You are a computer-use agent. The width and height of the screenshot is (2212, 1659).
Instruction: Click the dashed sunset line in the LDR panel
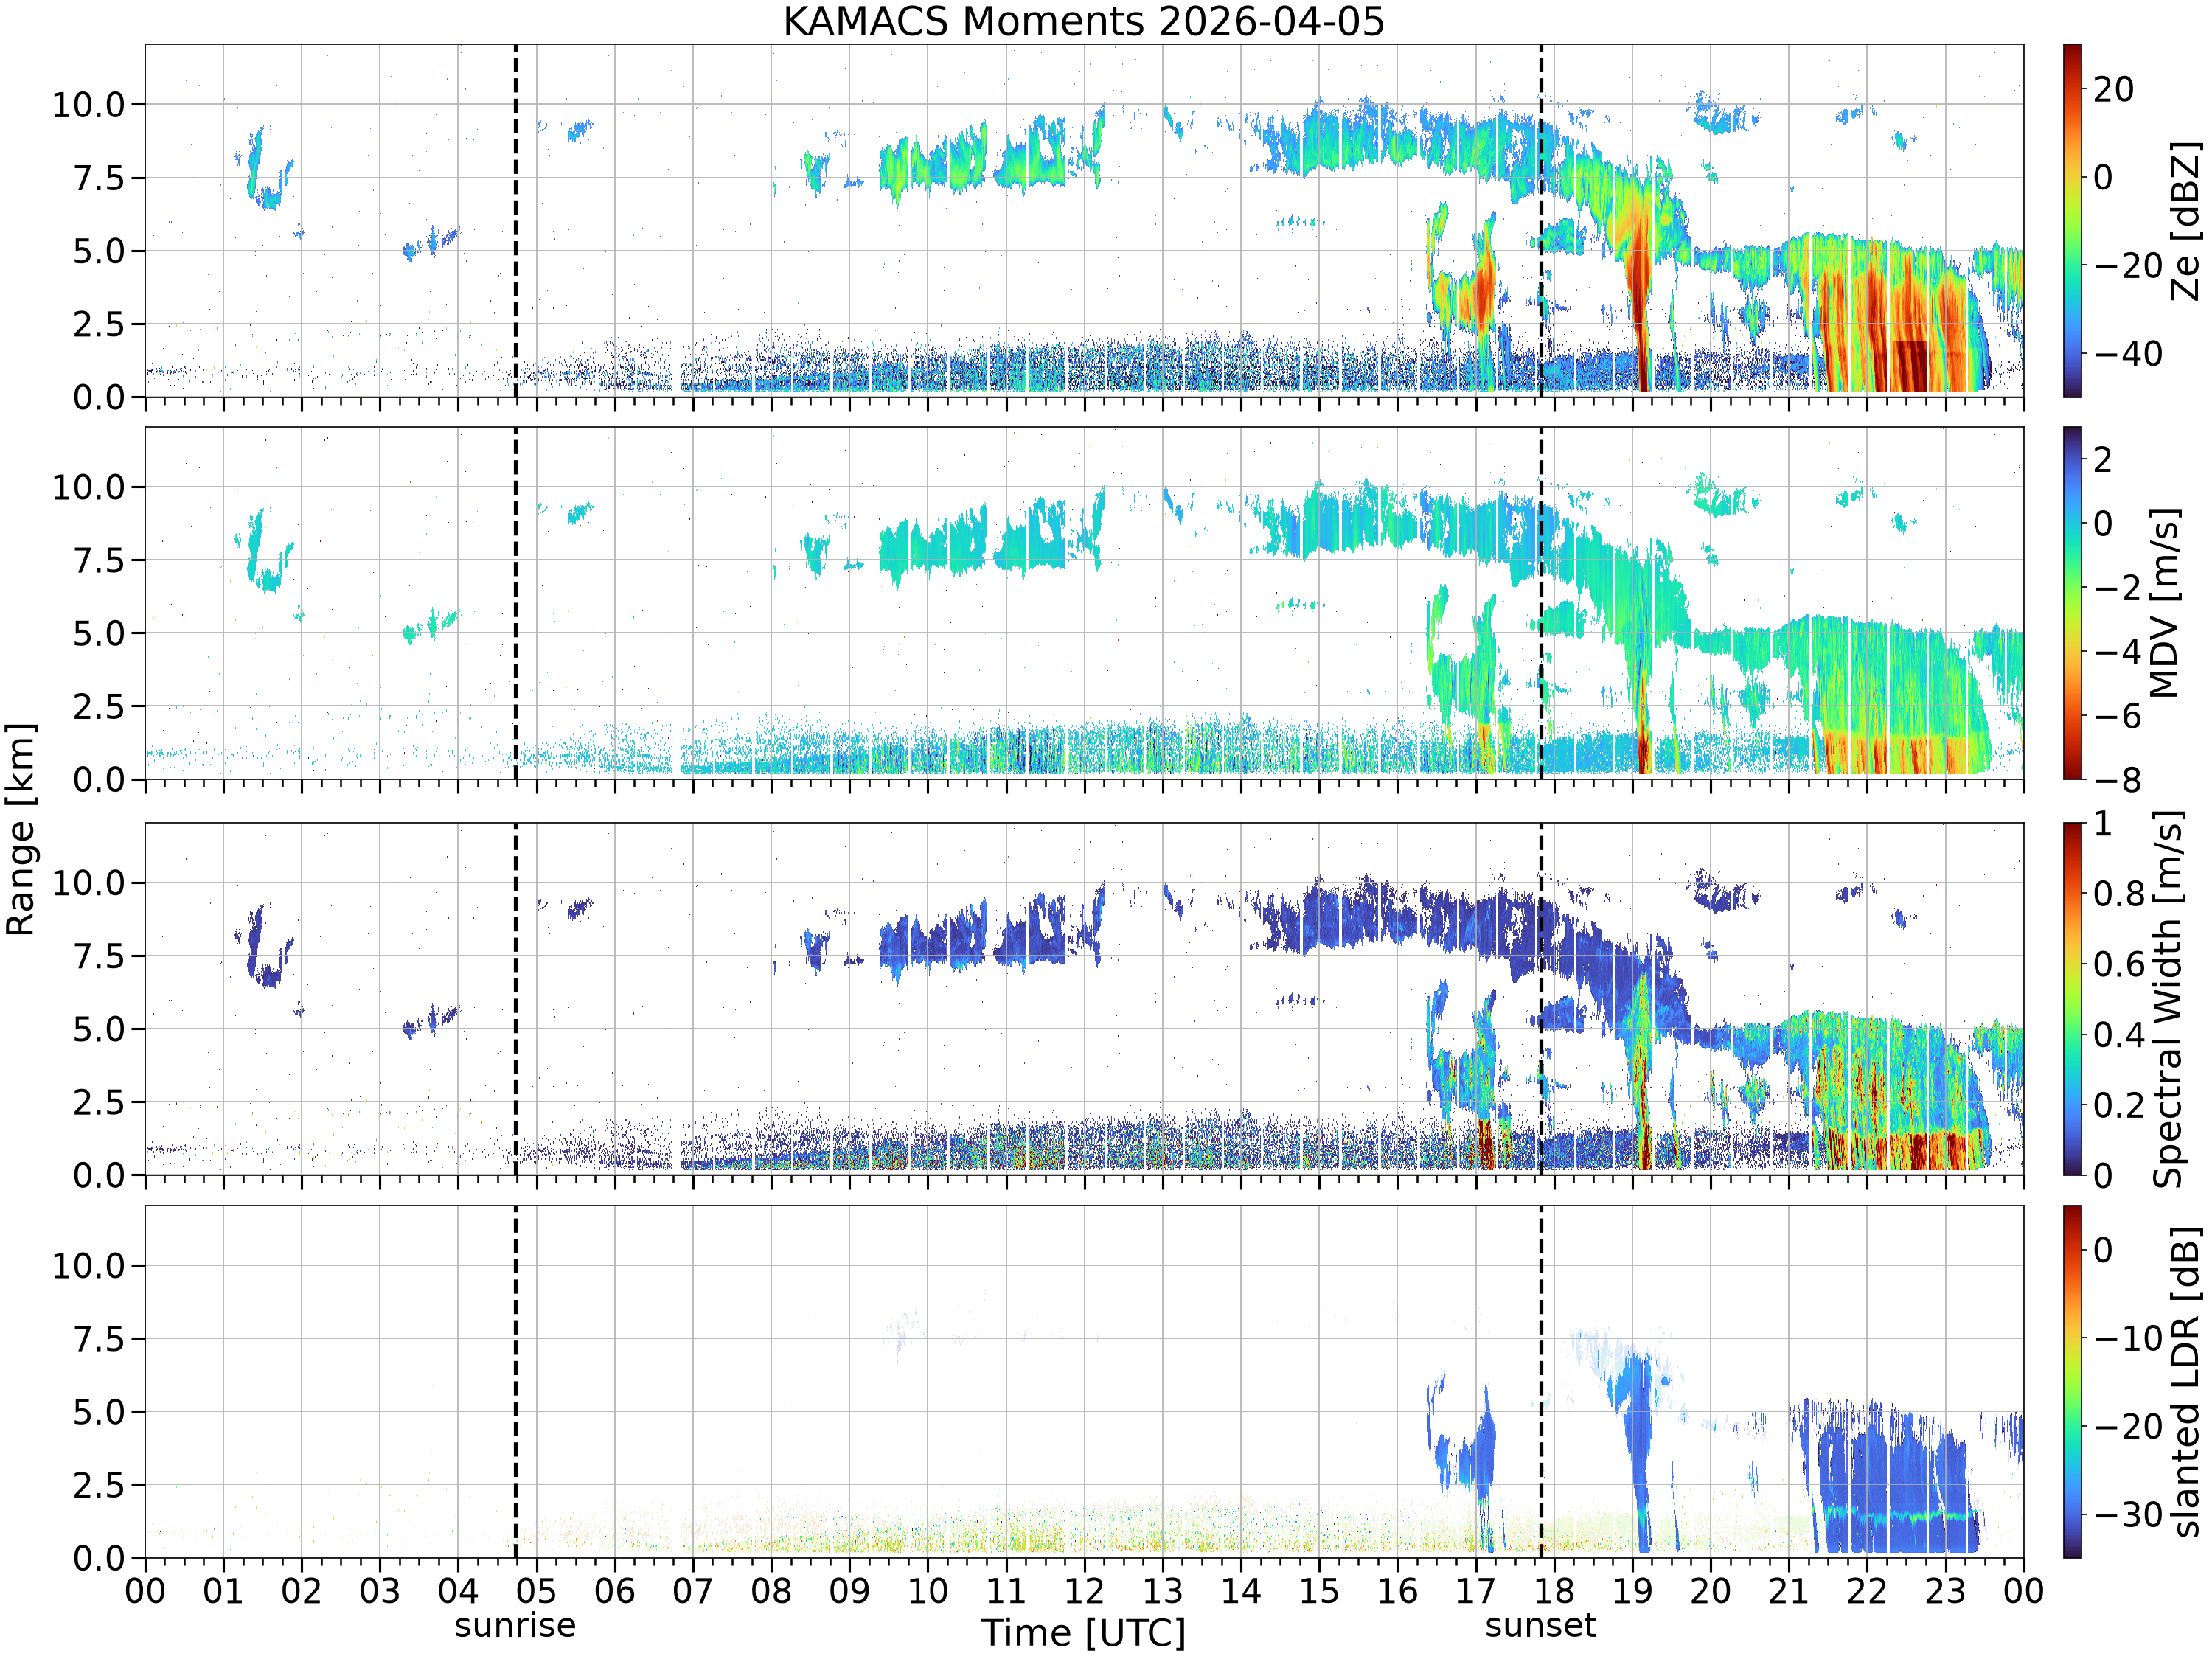click(1540, 1381)
